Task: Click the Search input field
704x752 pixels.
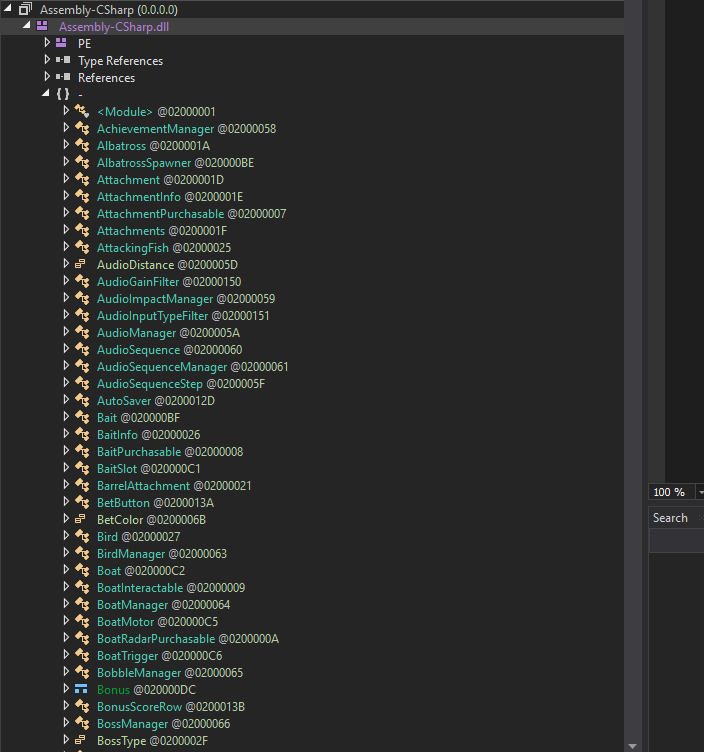Action: click(677, 541)
